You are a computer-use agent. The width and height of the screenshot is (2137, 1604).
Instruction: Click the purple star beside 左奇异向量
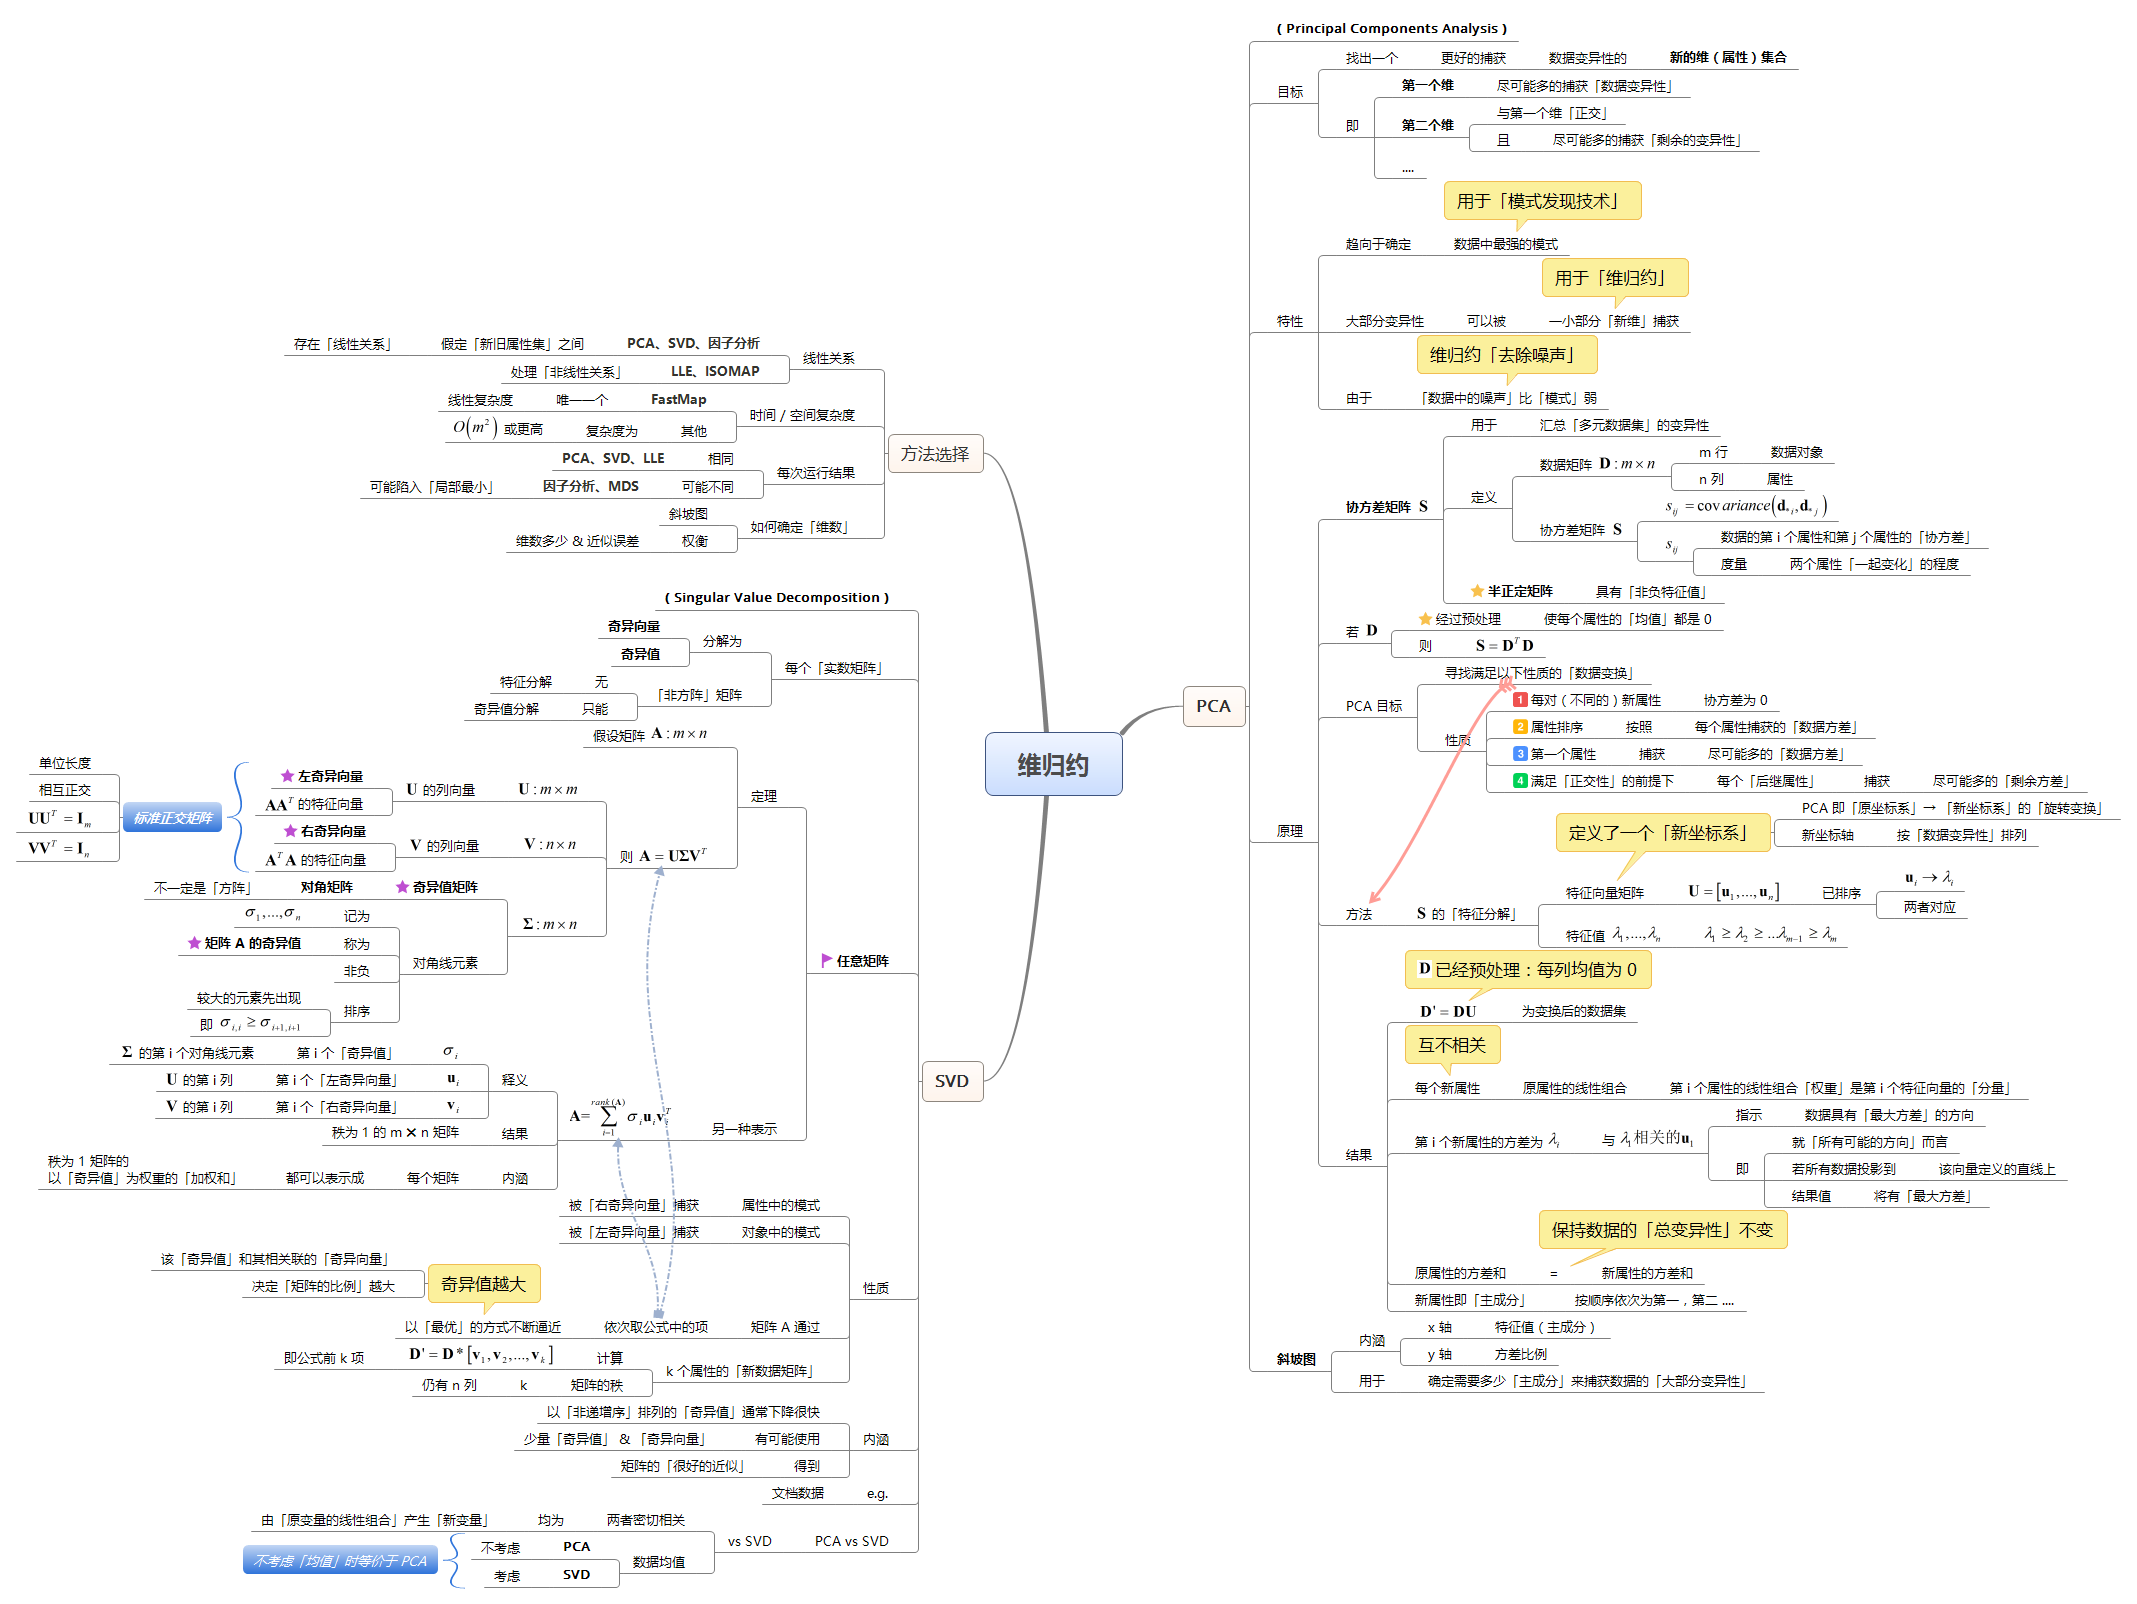tap(287, 776)
